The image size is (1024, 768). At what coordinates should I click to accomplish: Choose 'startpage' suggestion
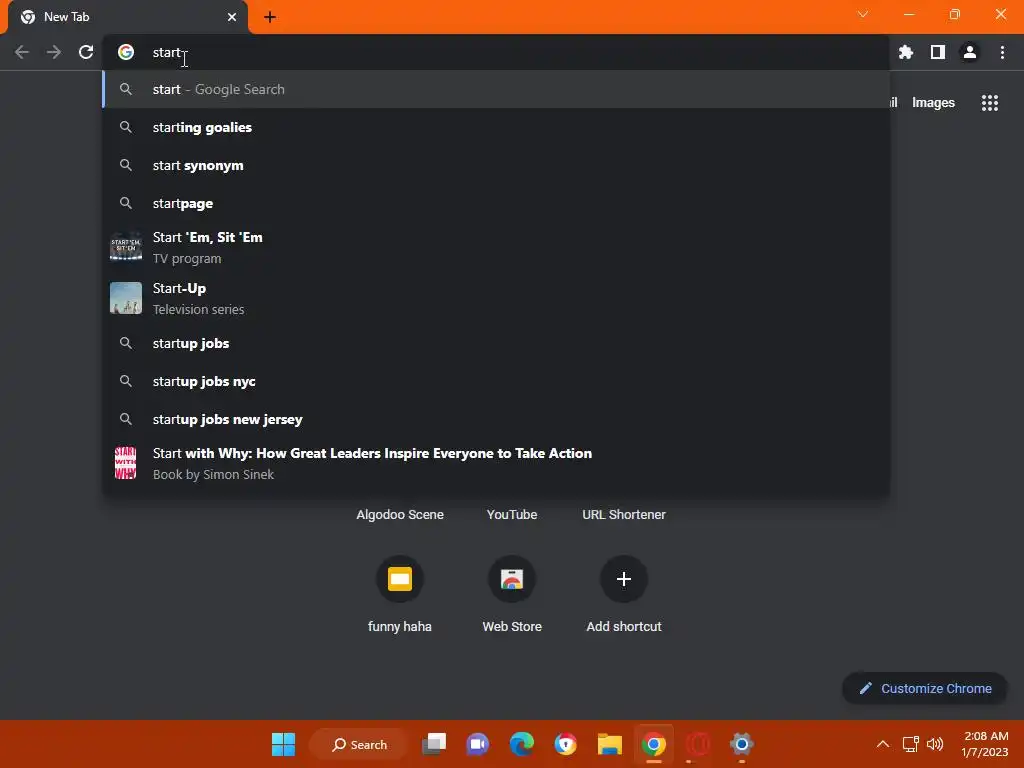[496, 203]
